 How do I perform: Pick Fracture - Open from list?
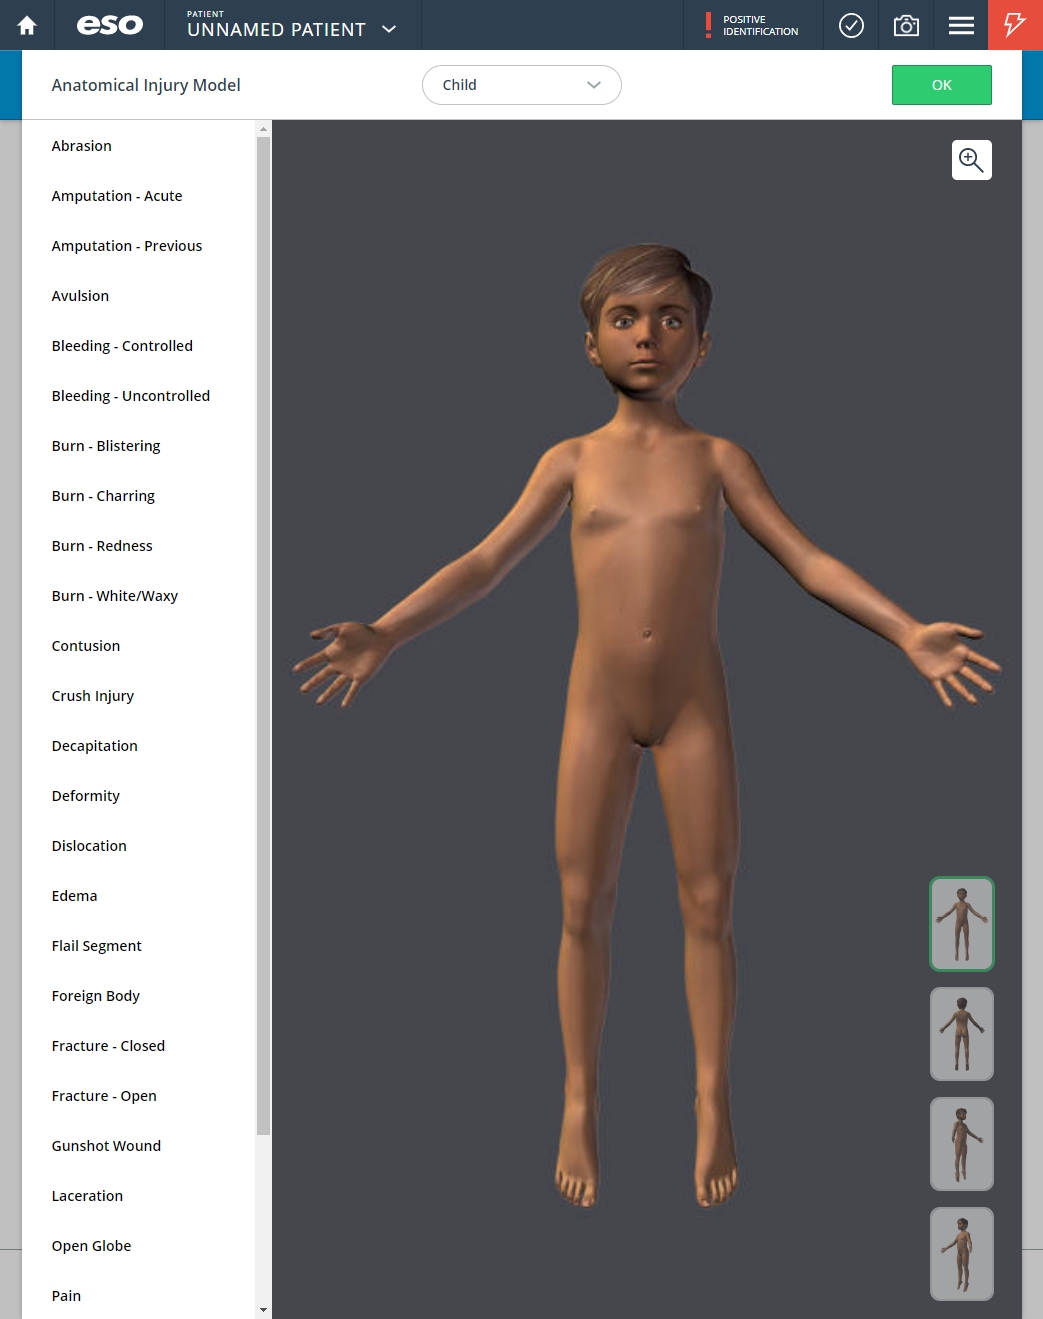104,1096
